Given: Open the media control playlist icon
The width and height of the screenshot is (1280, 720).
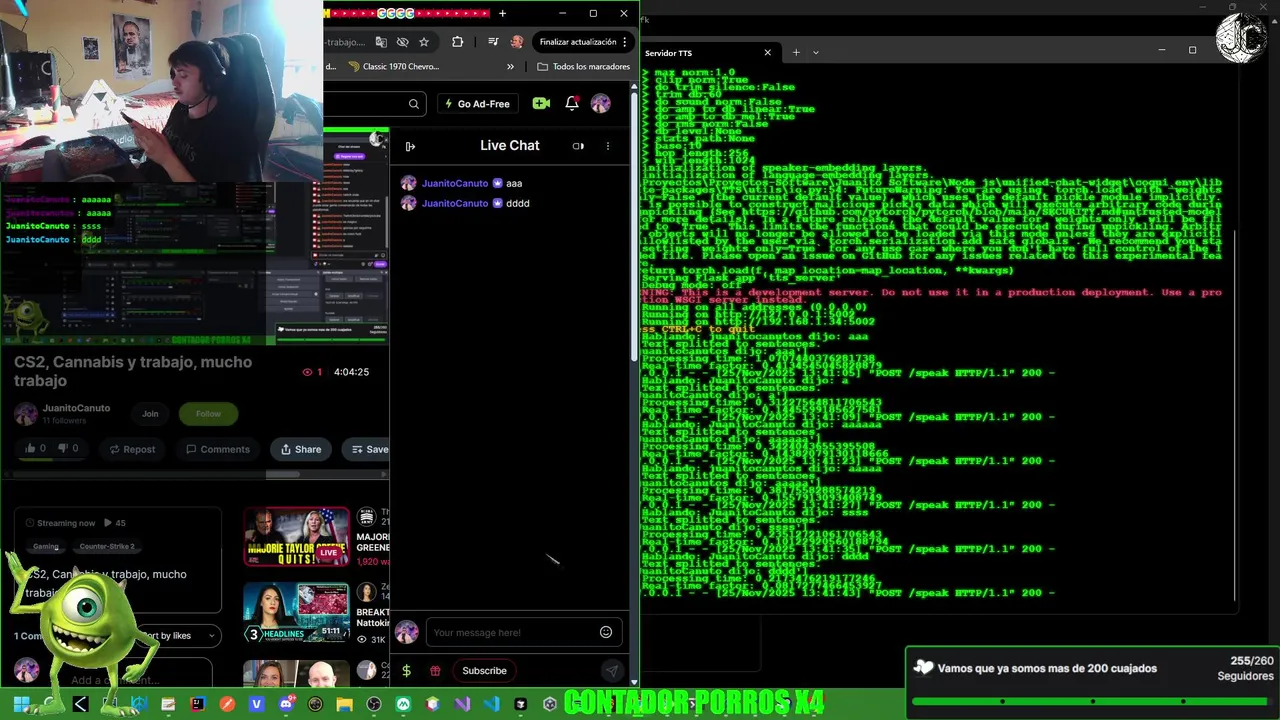Looking at the screenshot, I should pos(493,42).
